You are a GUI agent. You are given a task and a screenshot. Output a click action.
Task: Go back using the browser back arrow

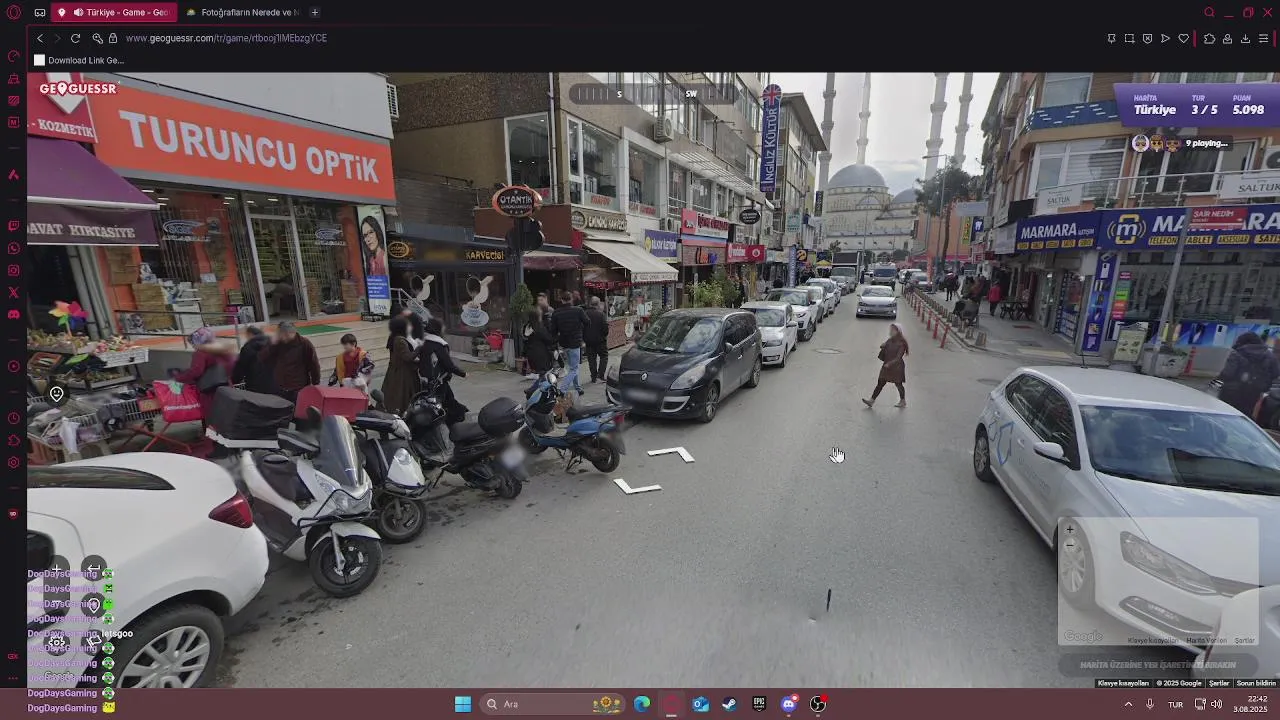click(40, 38)
